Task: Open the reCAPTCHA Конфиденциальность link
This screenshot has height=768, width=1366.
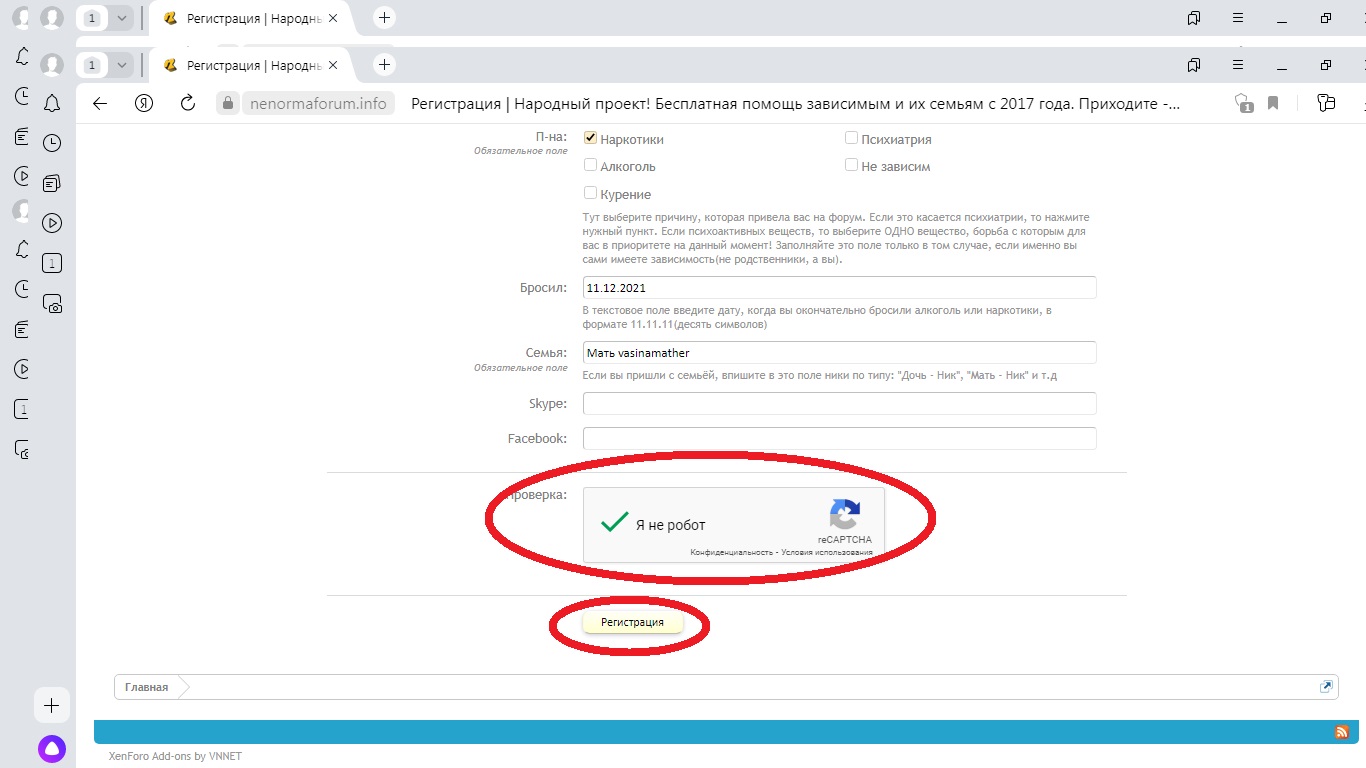Action: click(x=731, y=552)
